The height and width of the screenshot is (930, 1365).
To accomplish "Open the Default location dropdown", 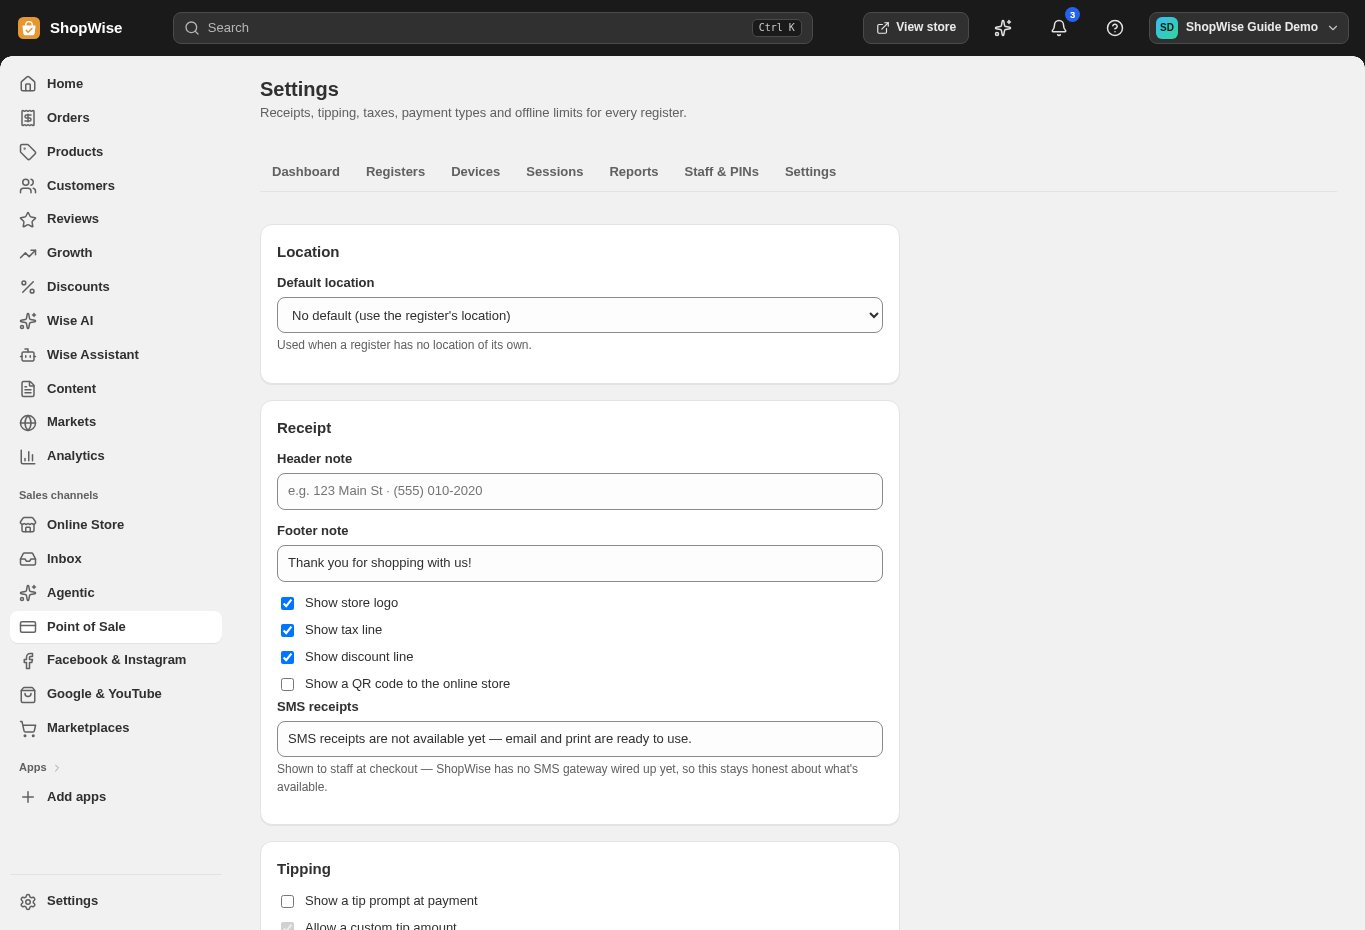I will (580, 315).
